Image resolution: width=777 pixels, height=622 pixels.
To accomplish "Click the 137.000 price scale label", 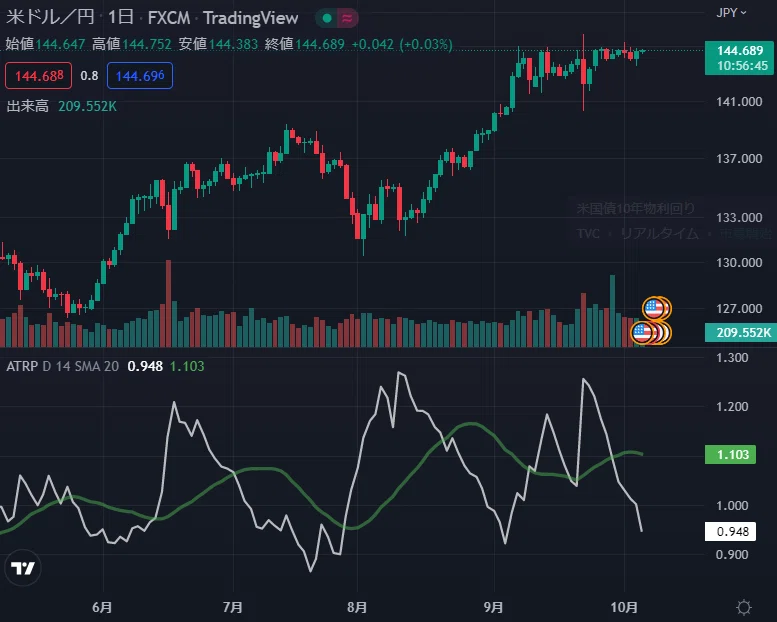I will 739,159.
